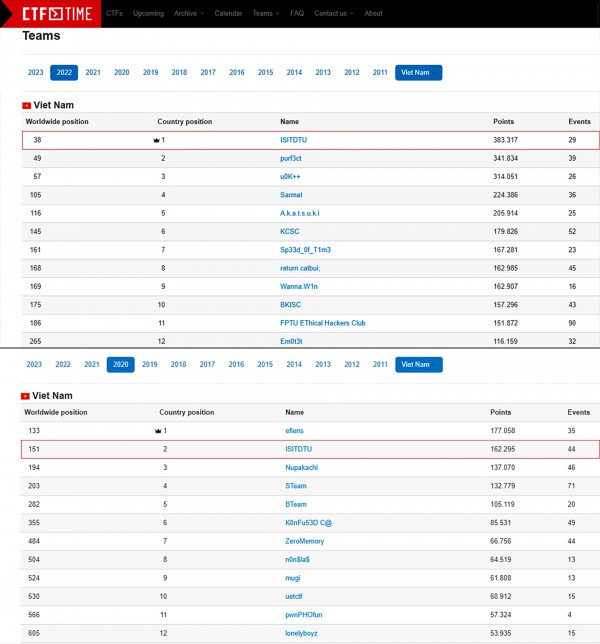The height and width of the screenshot is (644, 600).
Task: Open the FAQ page
Action: 297,14
